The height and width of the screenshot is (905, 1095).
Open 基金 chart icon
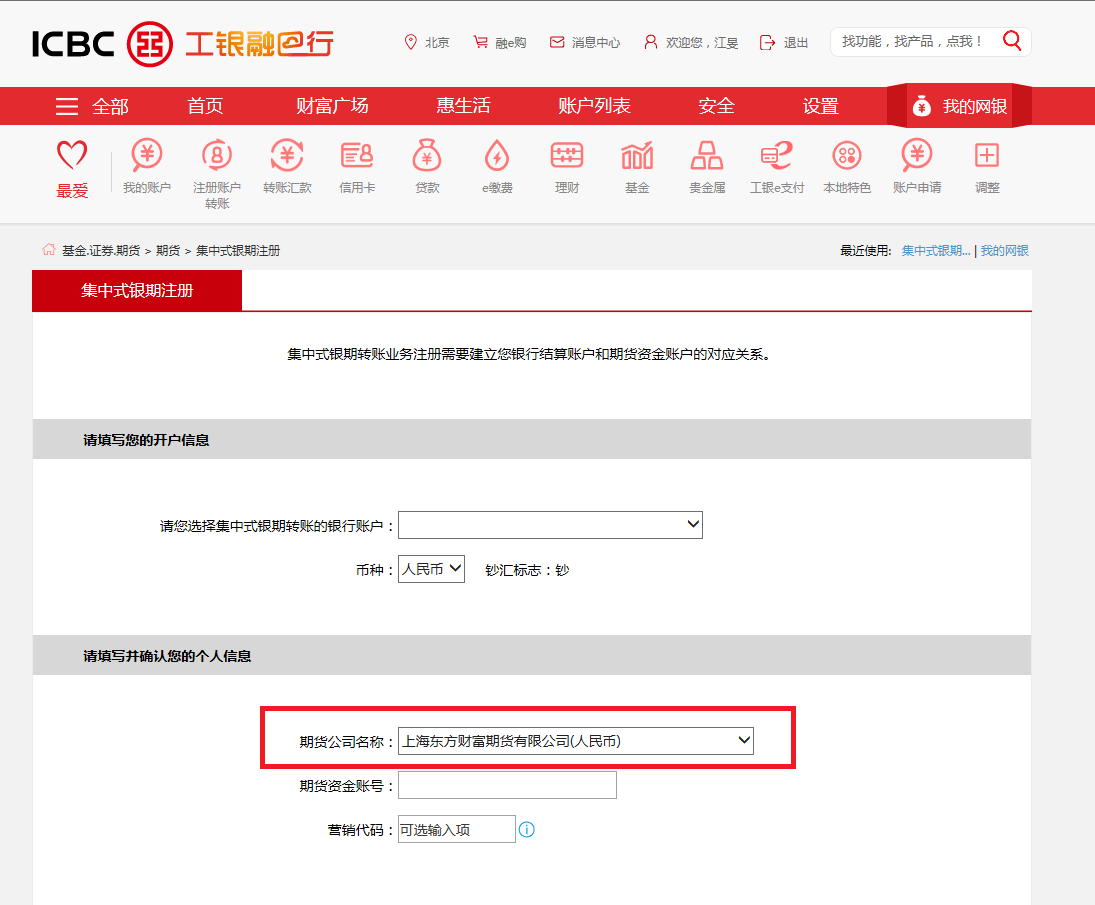[637, 154]
